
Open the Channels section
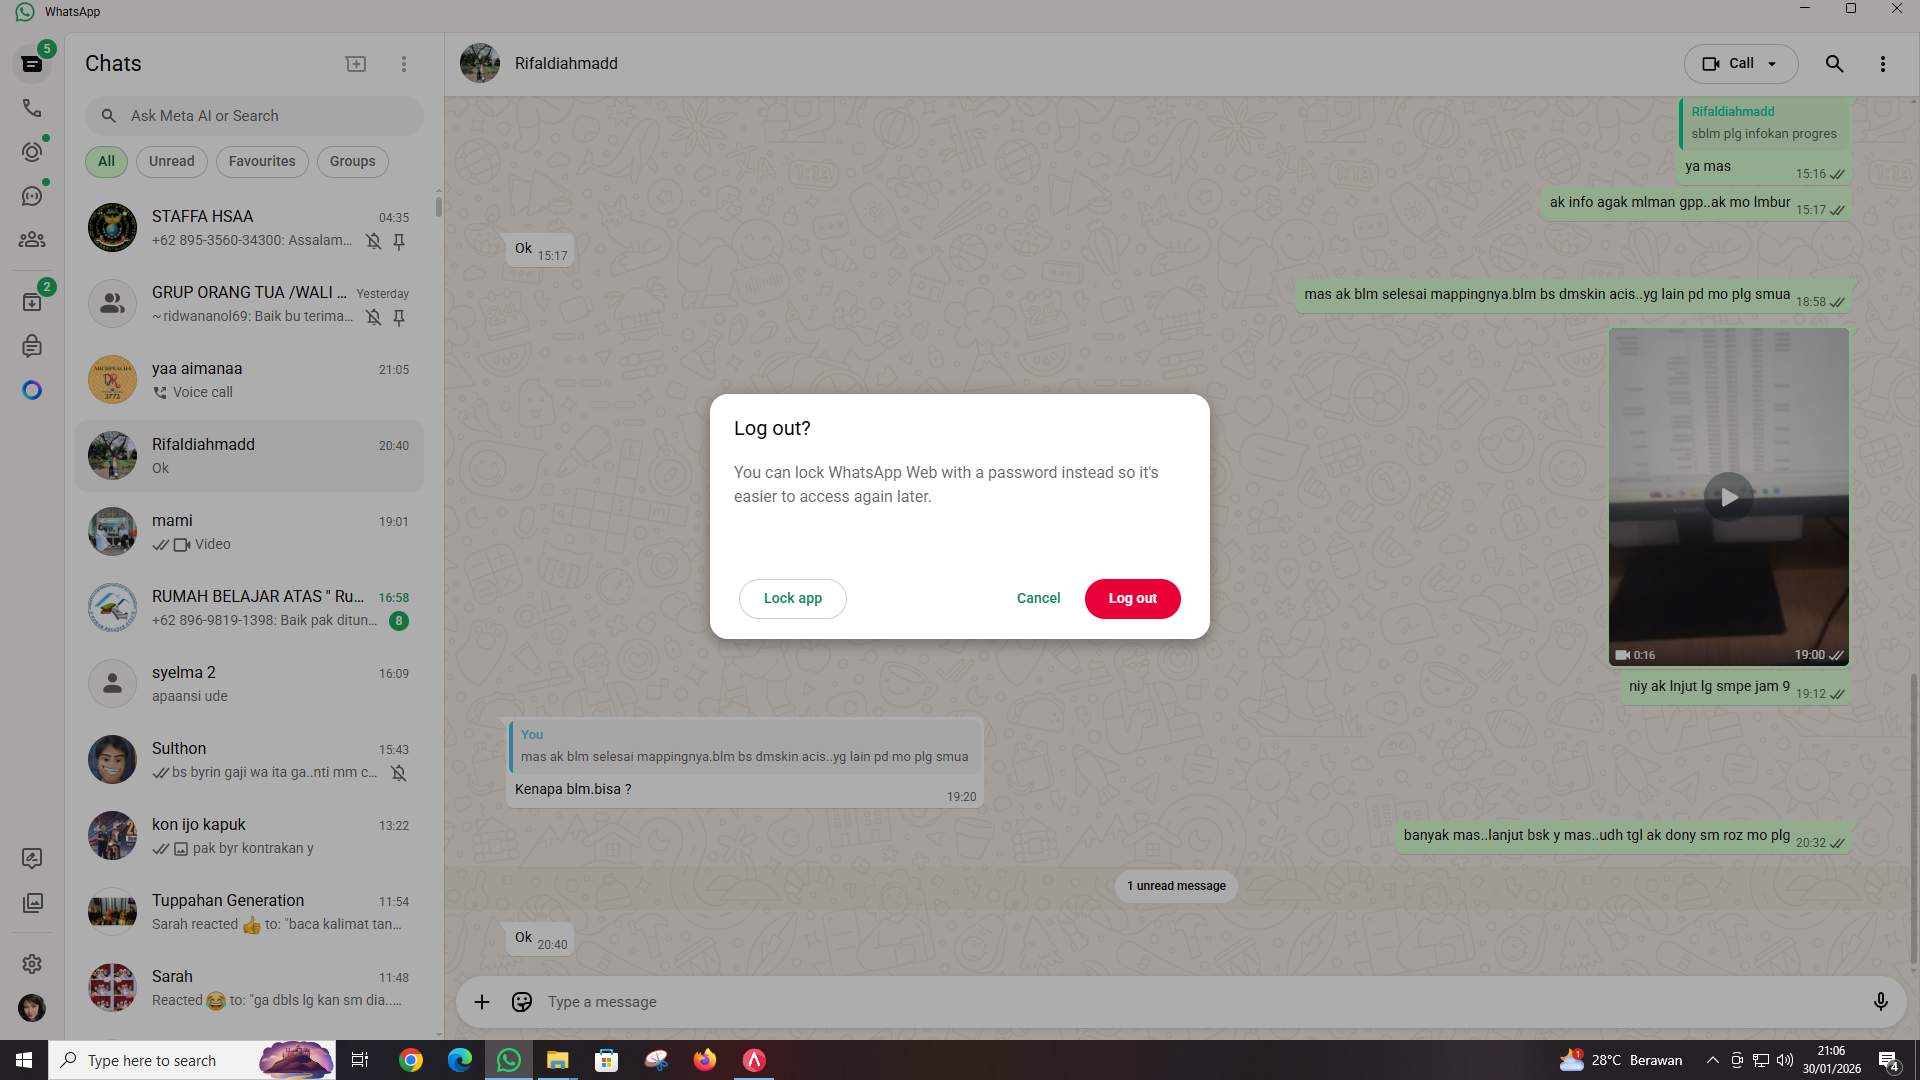click(32, 195)
